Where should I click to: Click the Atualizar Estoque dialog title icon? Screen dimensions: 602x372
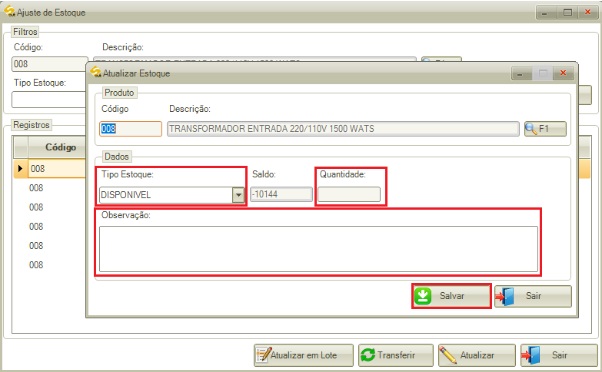point(96,72)
